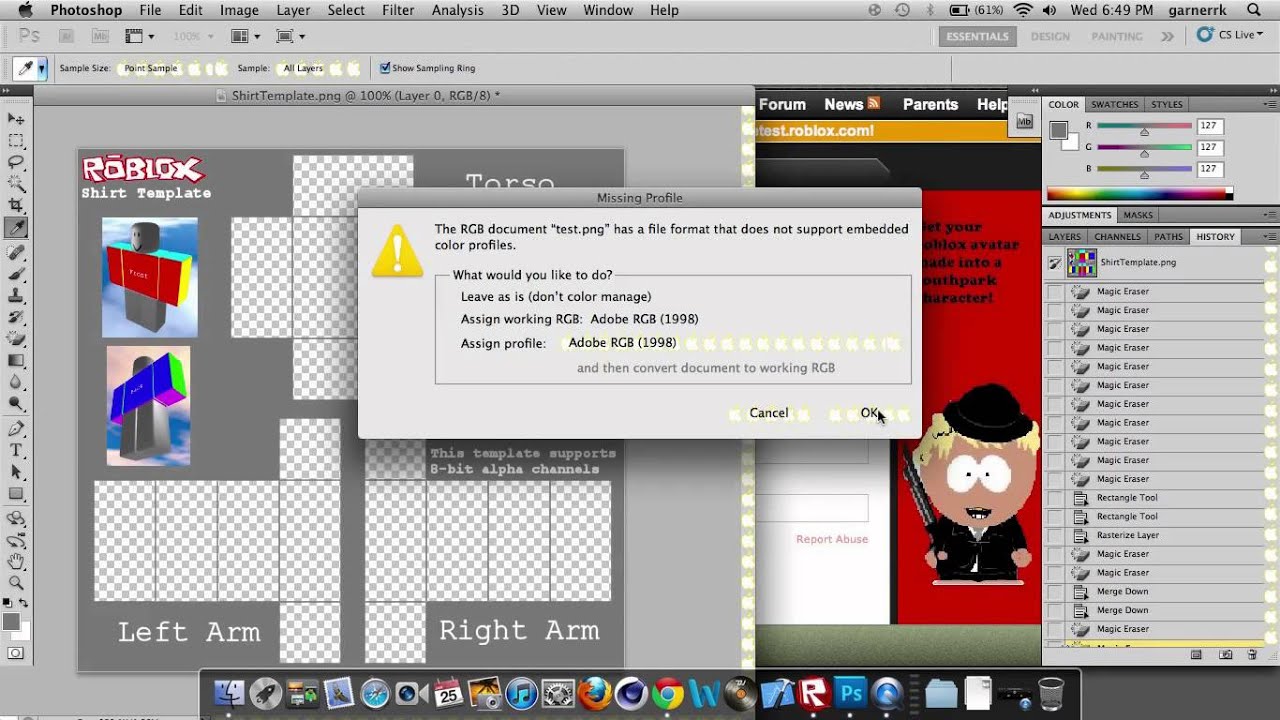Select the Essentials workspace button

pos(977,36)
